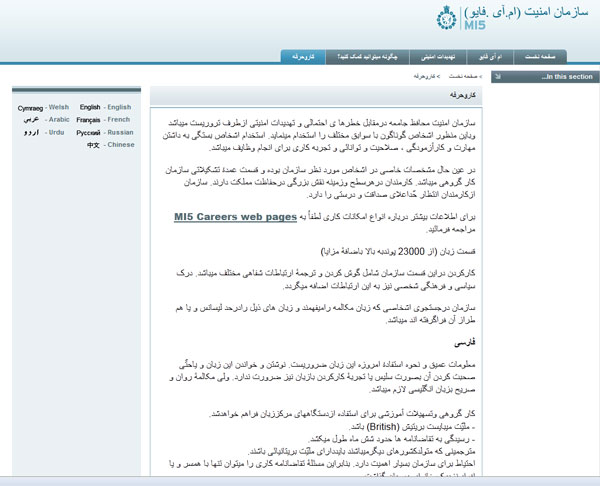Click the کاروحرفه breadcrumb link

pos(424,77)
